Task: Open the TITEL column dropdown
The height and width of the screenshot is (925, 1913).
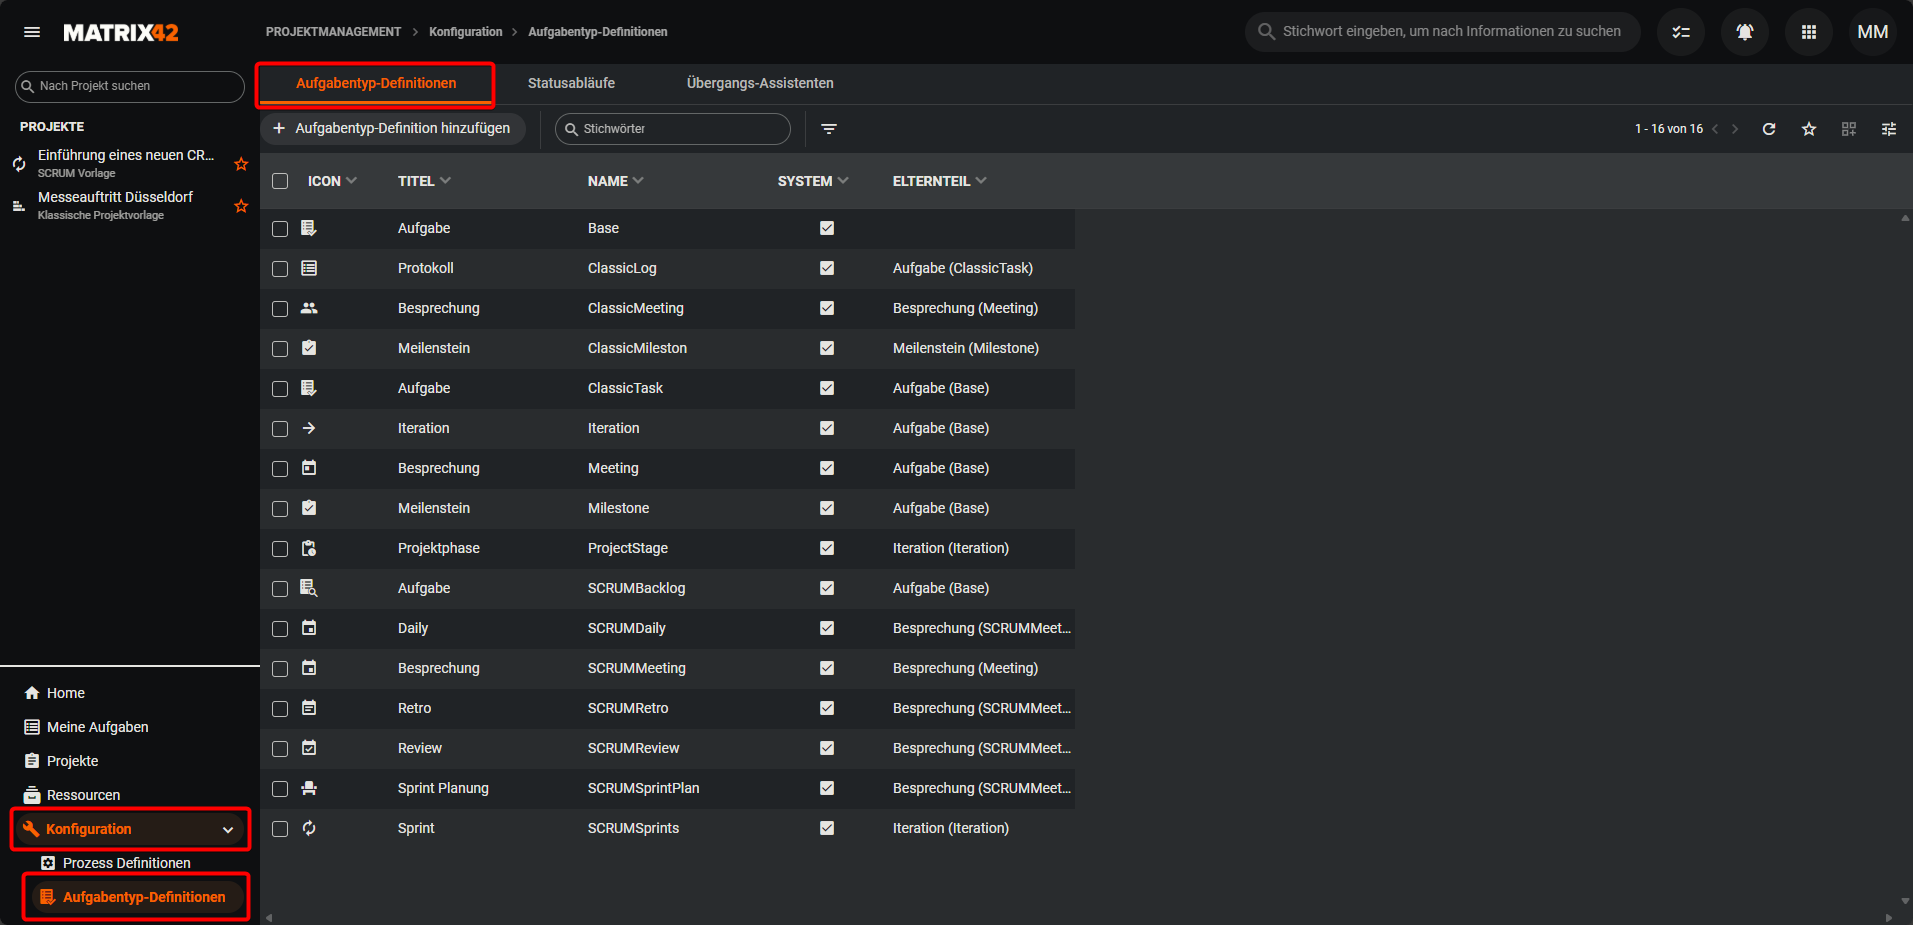Action: 445,181
